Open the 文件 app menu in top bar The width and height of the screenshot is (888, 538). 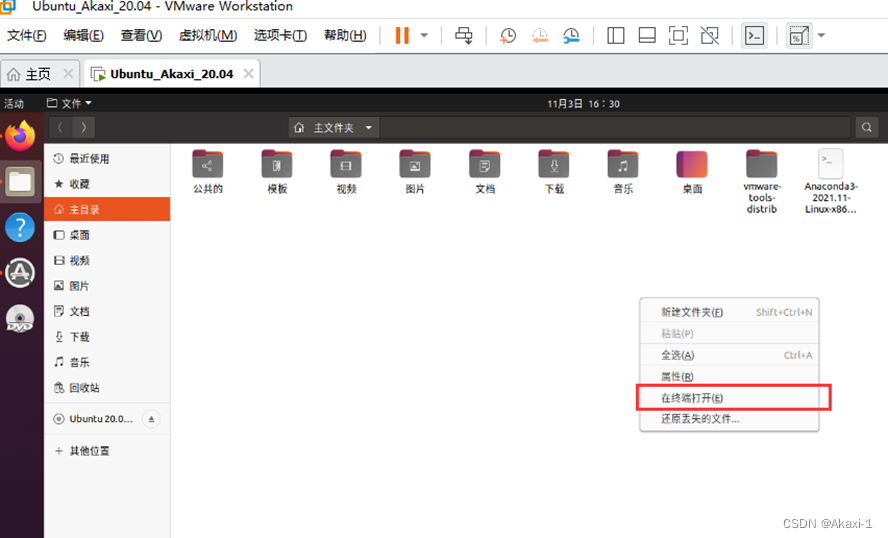pyautogui.click(x=69, y=104)
